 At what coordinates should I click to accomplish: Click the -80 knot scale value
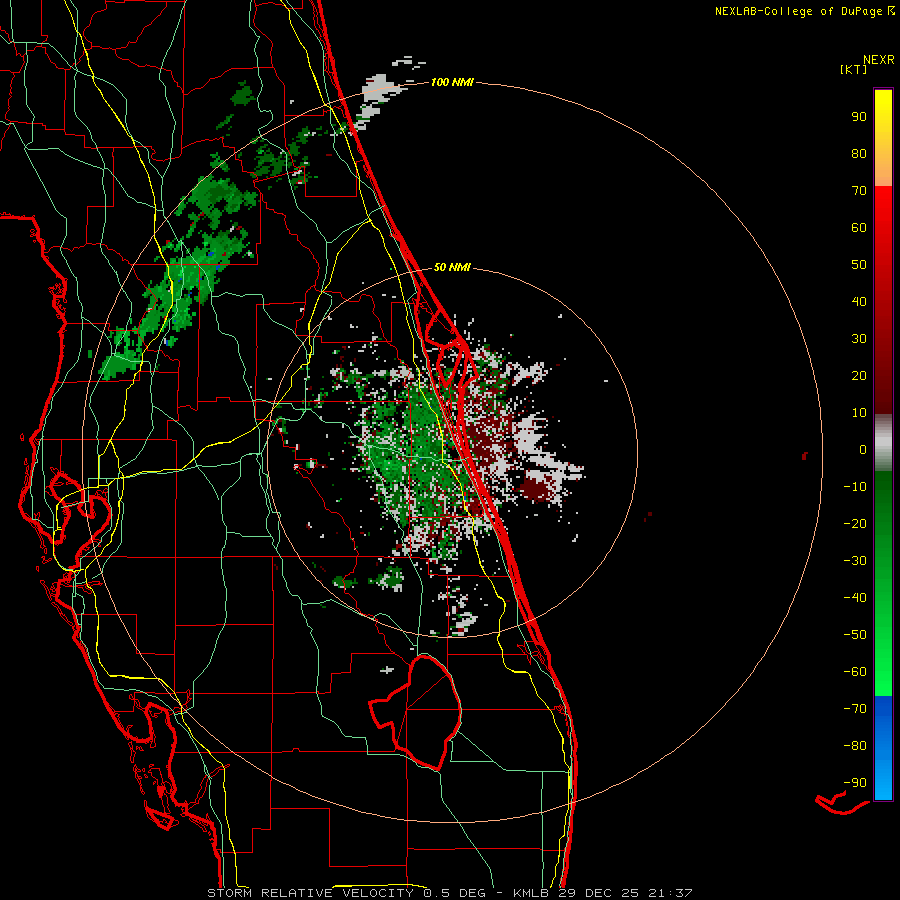[x=855, y=746]
